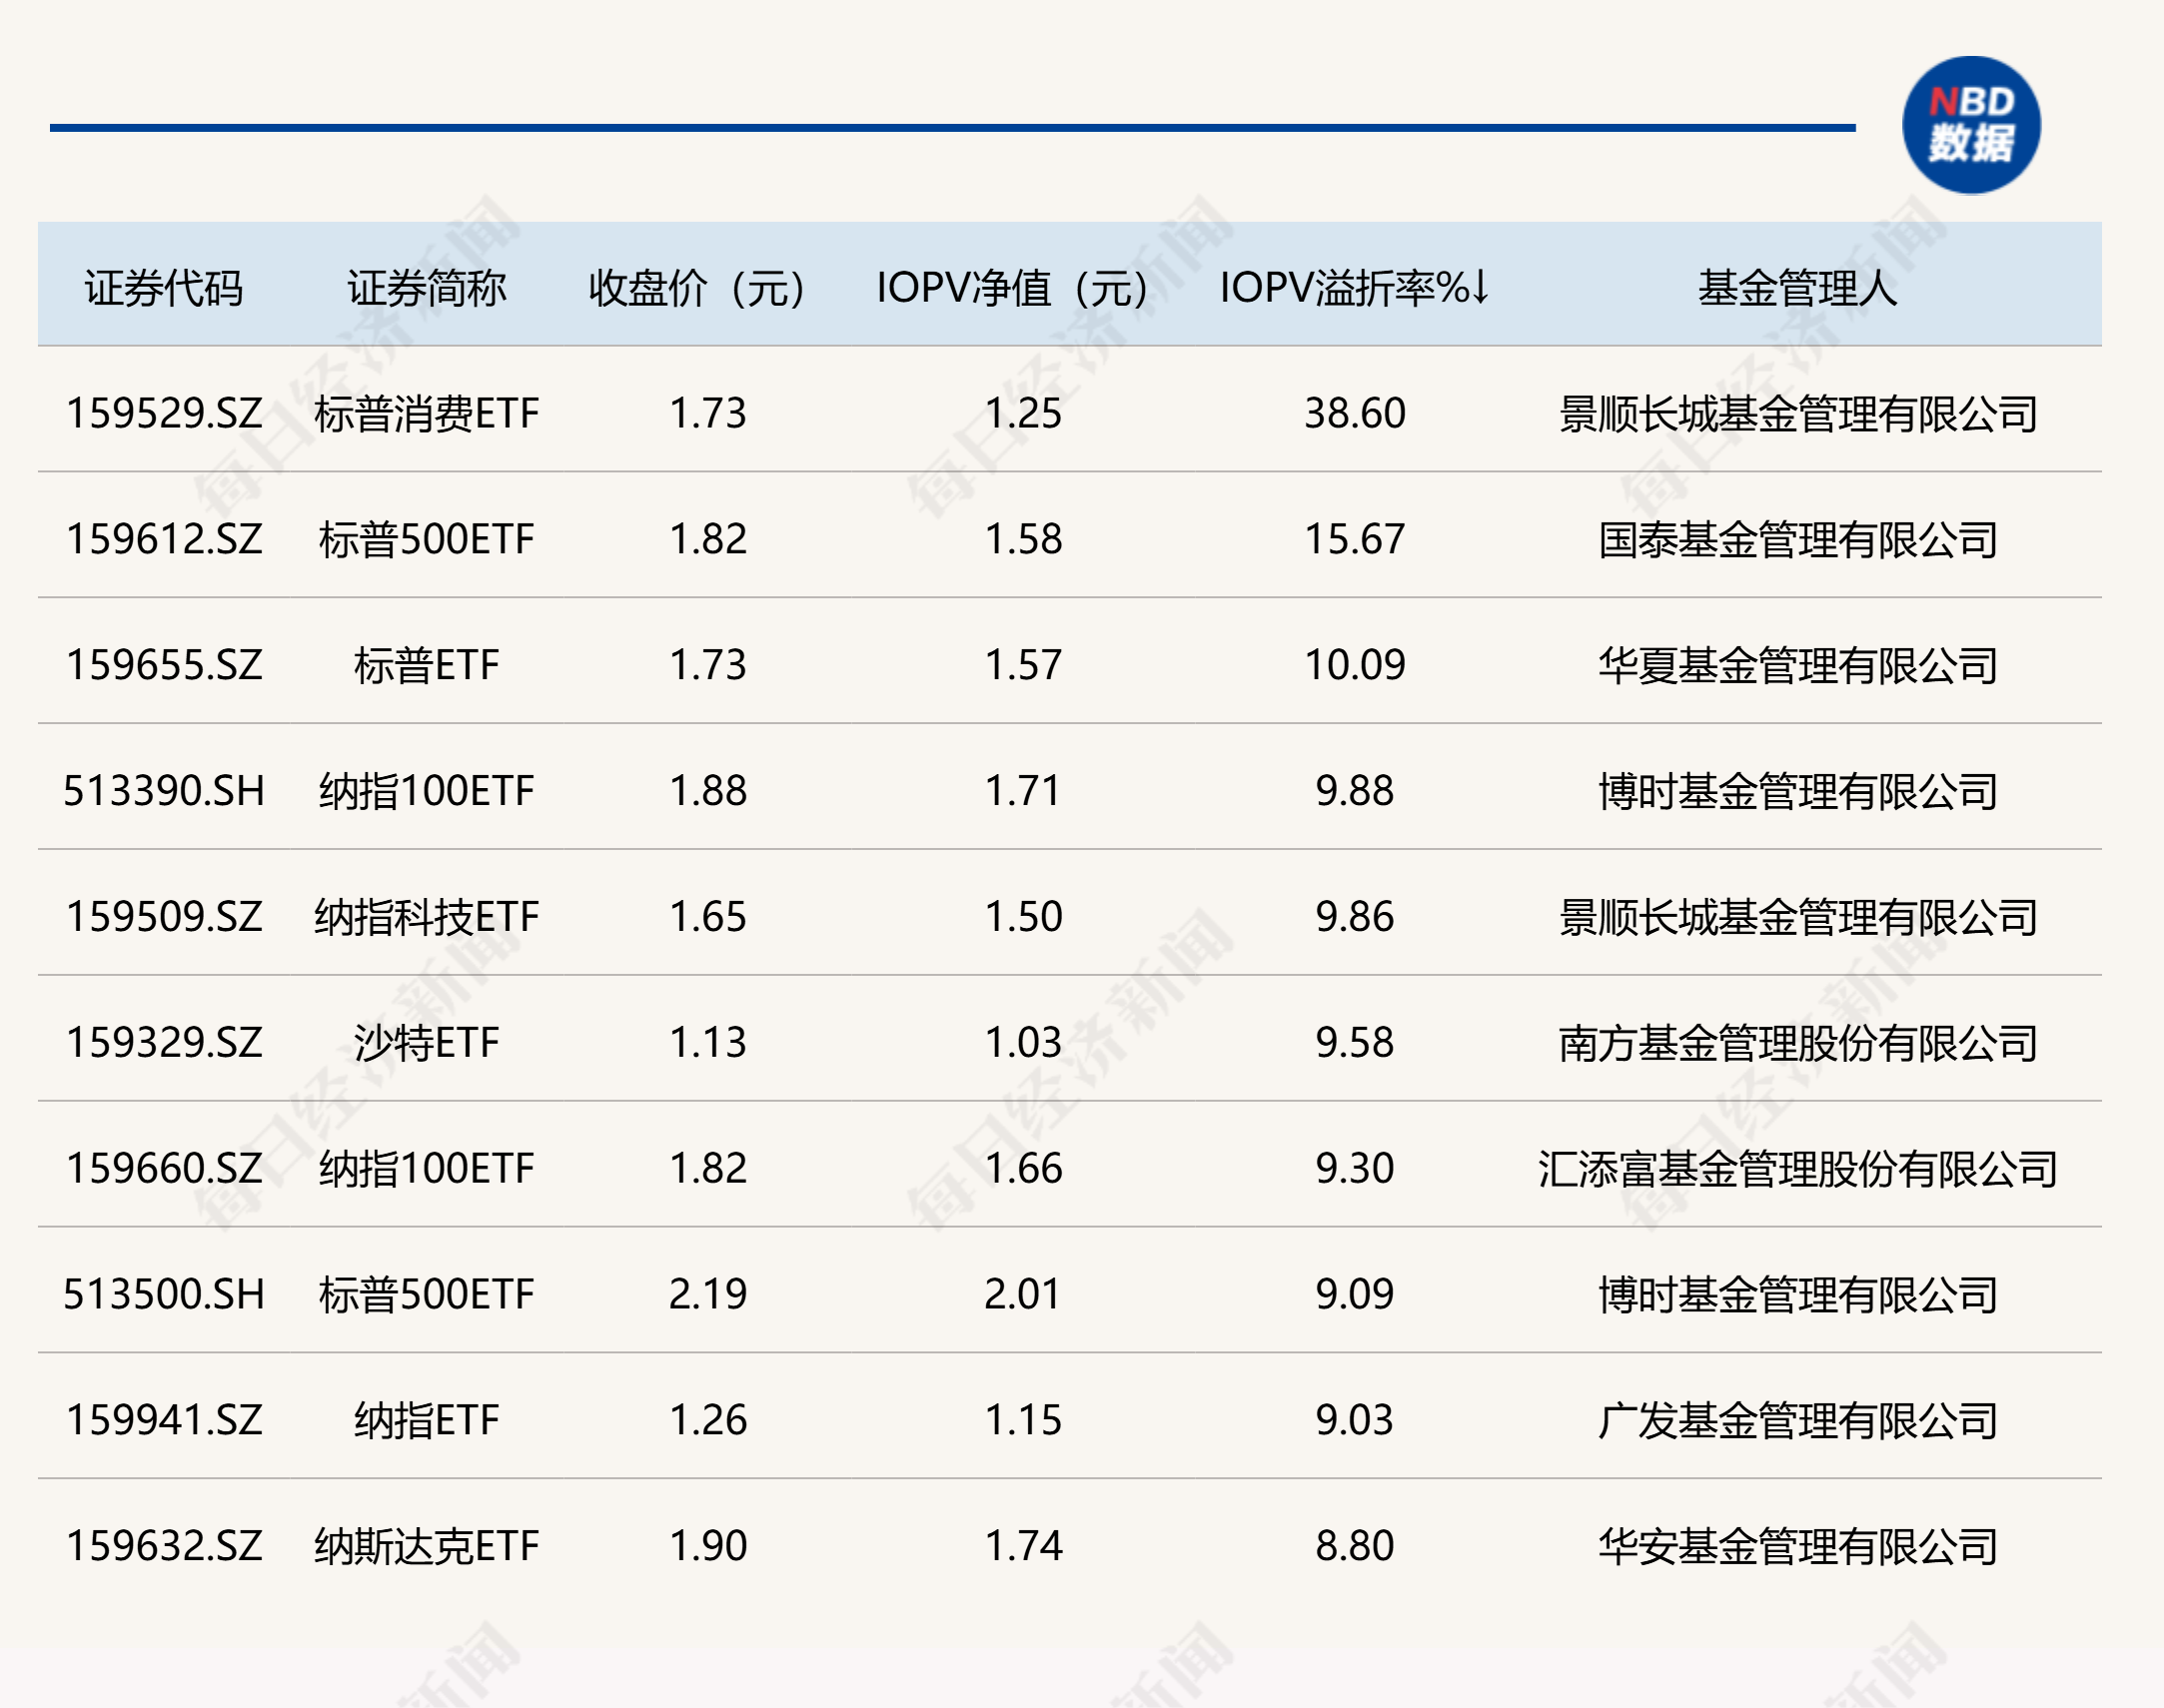The height and width of the screenshot is (1708, 2164).
Task: Click closing price 2.19
Action: (x=708, y=1295)
